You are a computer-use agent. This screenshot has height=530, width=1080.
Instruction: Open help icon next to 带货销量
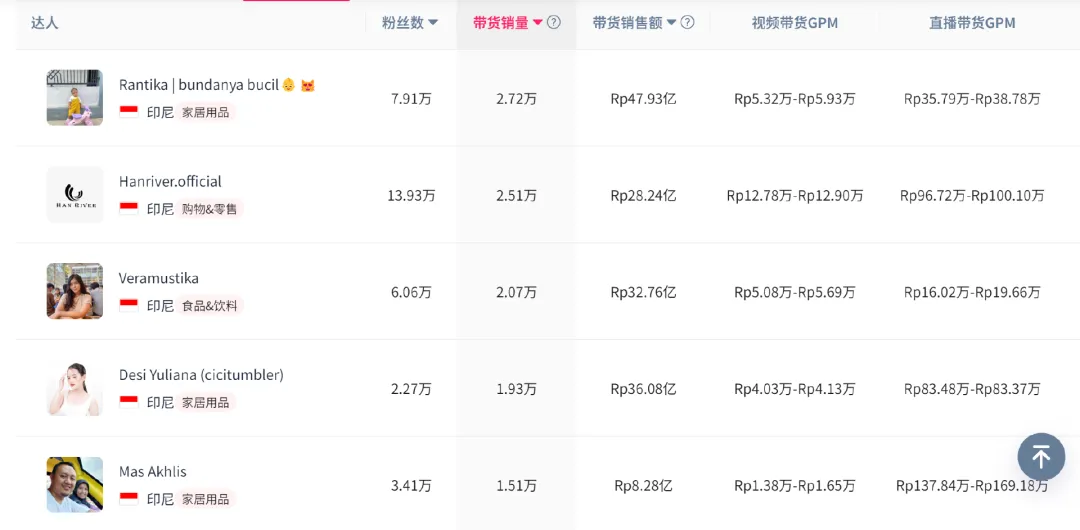point(554,23)
